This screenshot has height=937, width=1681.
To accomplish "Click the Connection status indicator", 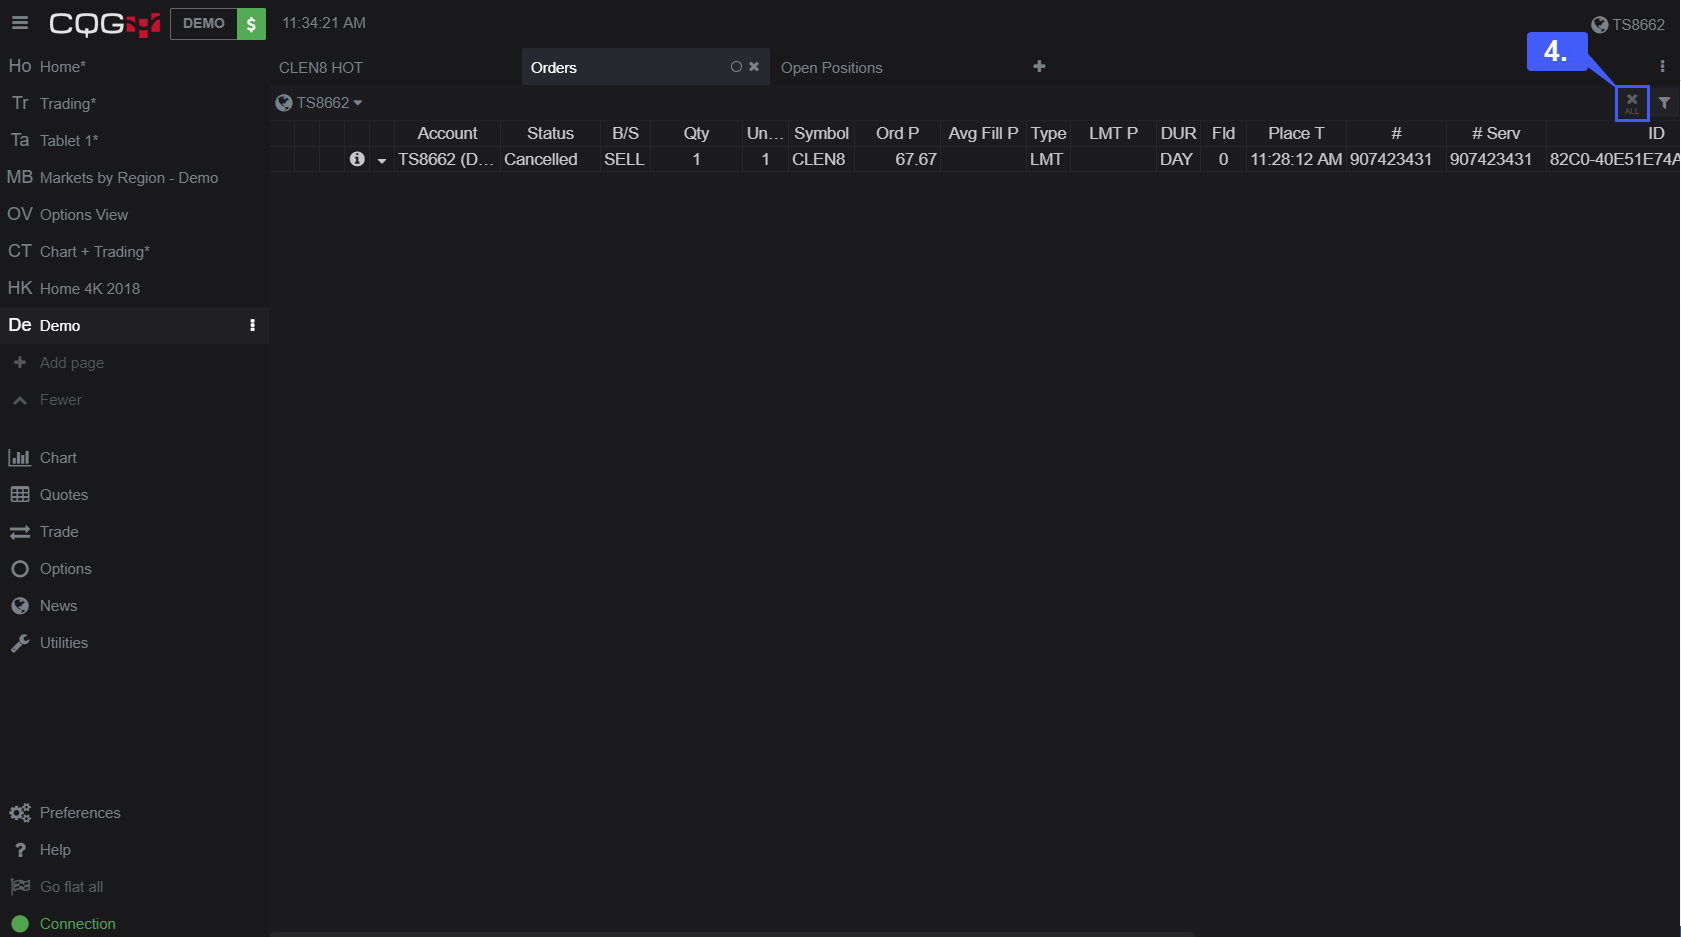I will pos(134,924).
